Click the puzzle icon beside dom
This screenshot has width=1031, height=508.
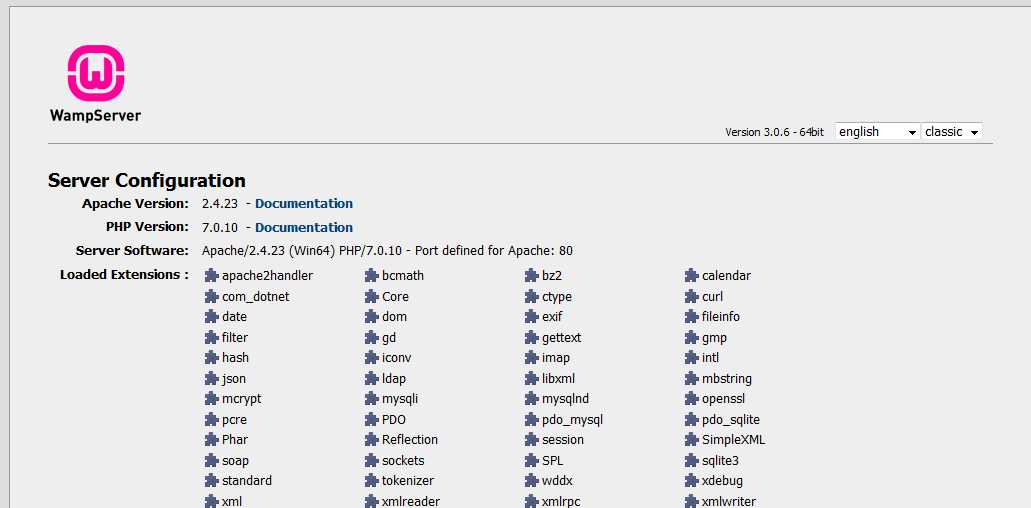pos(372,317)
